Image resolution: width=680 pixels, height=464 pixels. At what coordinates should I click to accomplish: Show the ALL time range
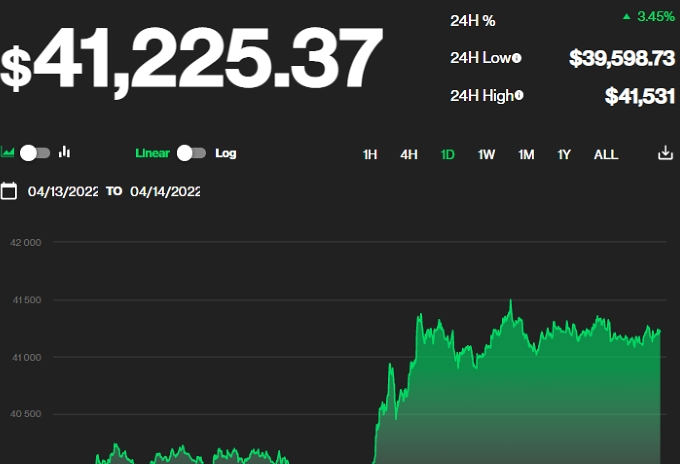606,154
